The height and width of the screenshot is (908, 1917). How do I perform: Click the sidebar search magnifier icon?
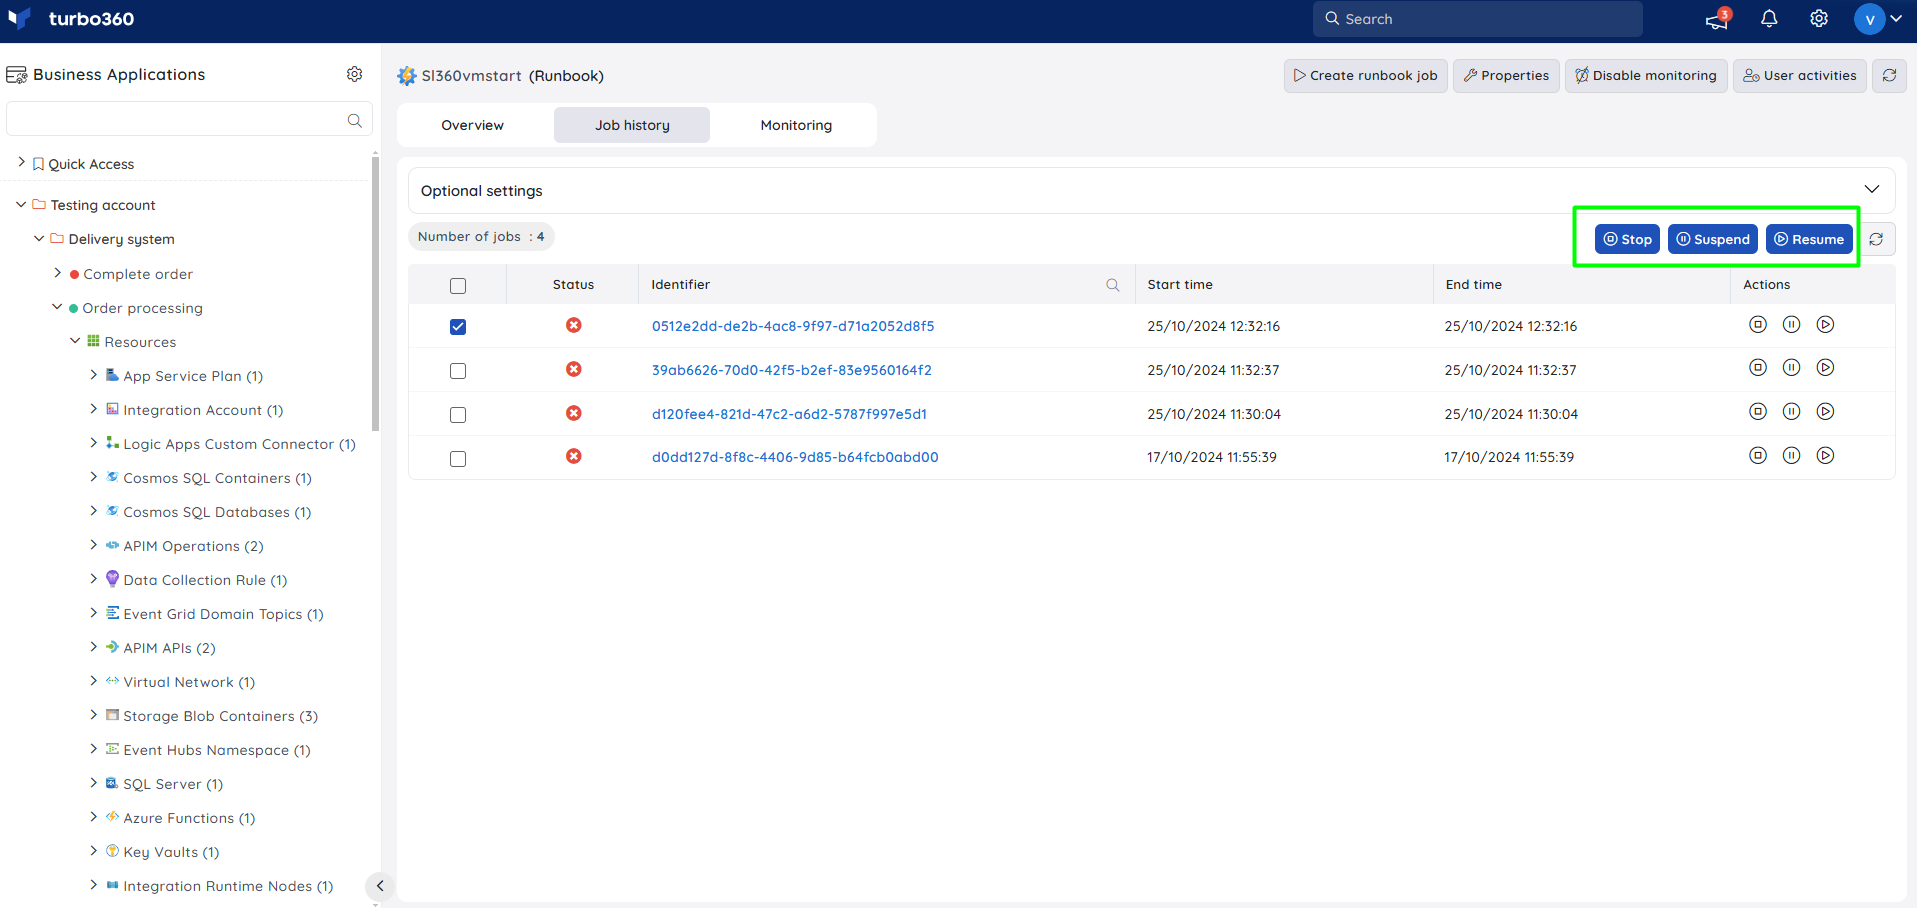[354, 120]
